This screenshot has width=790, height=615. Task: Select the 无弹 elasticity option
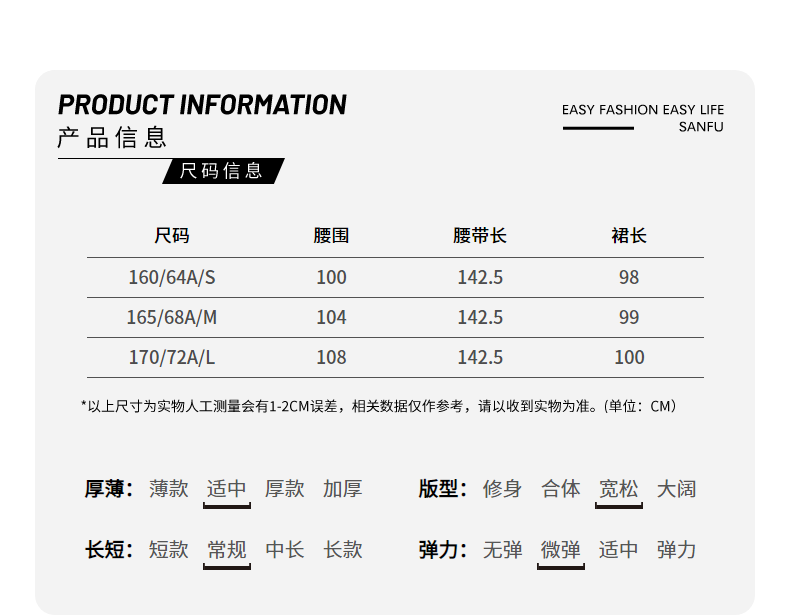pyautogui.click(x=502, y=550)
